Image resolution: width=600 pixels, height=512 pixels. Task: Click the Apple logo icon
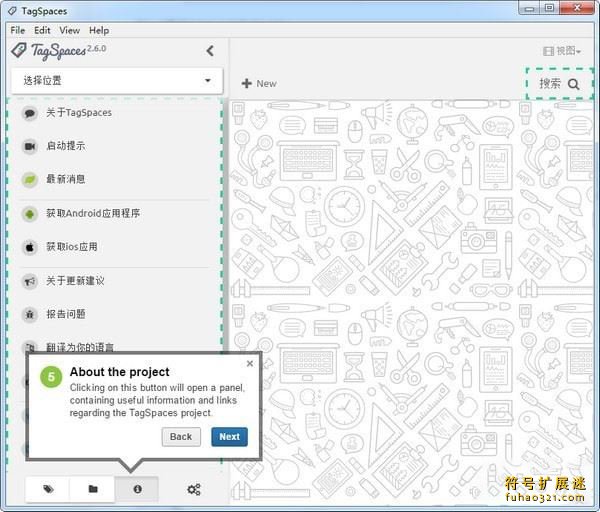pos(29,247)
